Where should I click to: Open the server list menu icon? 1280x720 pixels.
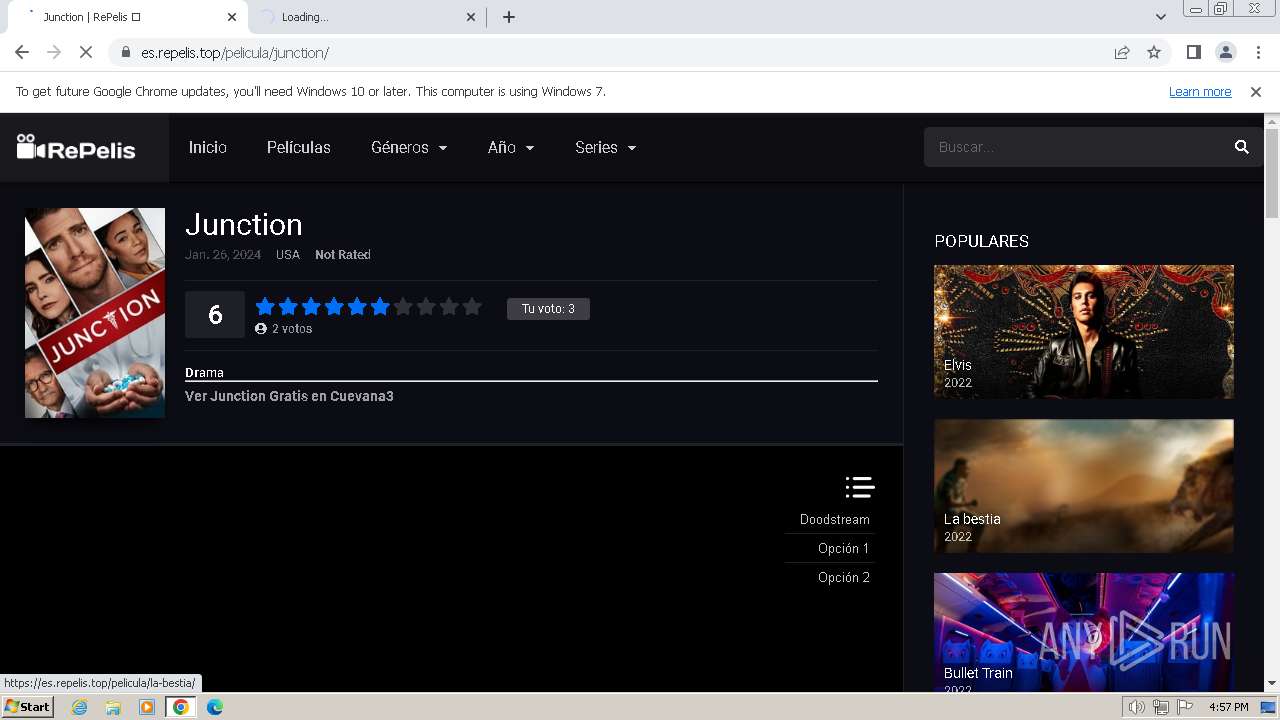(x=860, y=487)
